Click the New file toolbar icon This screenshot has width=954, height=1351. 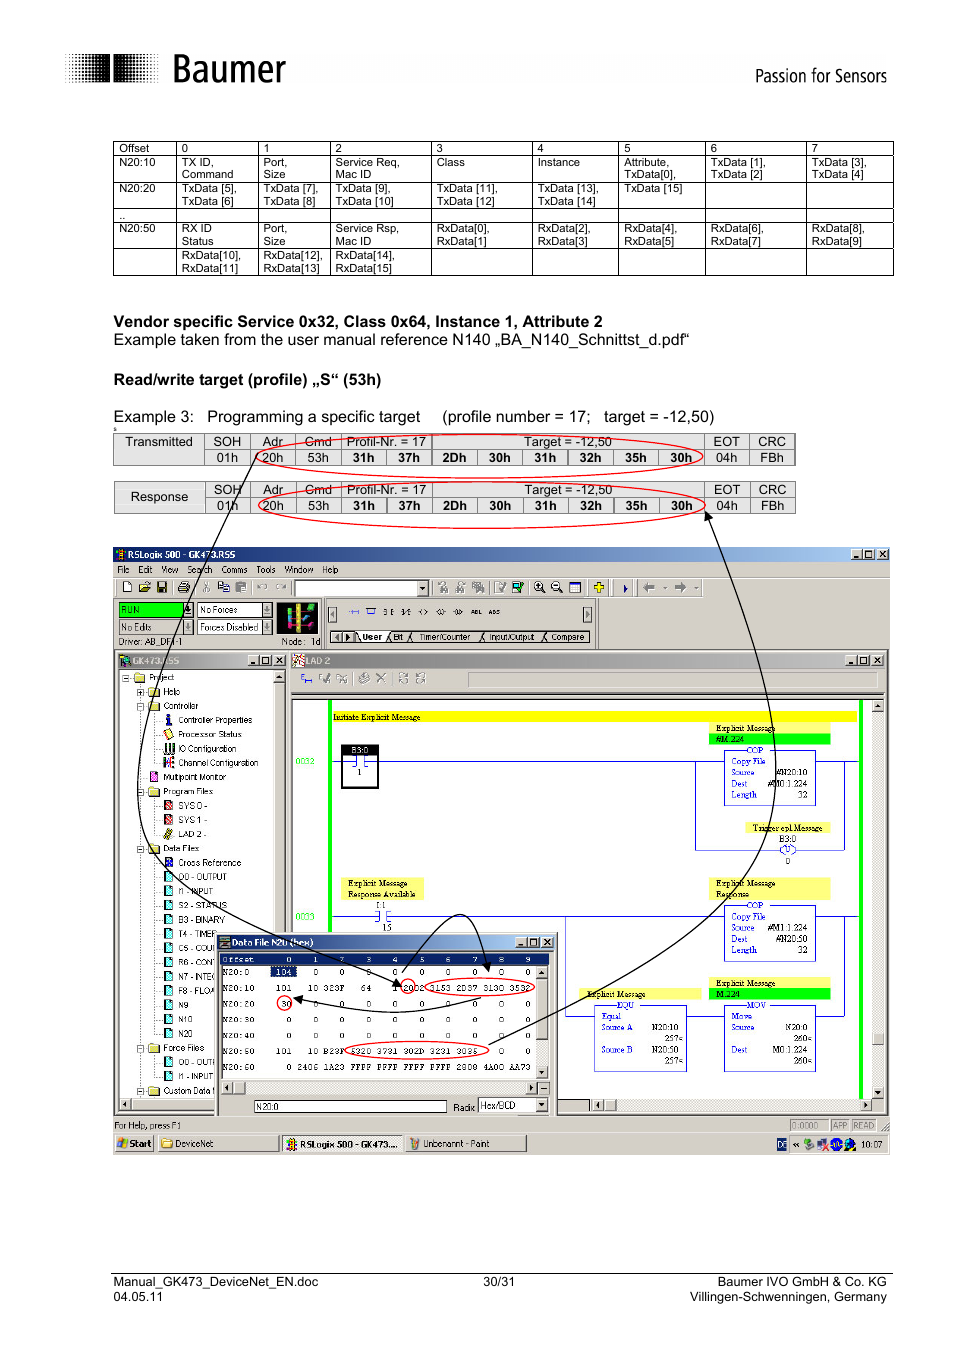coord(127,588)
